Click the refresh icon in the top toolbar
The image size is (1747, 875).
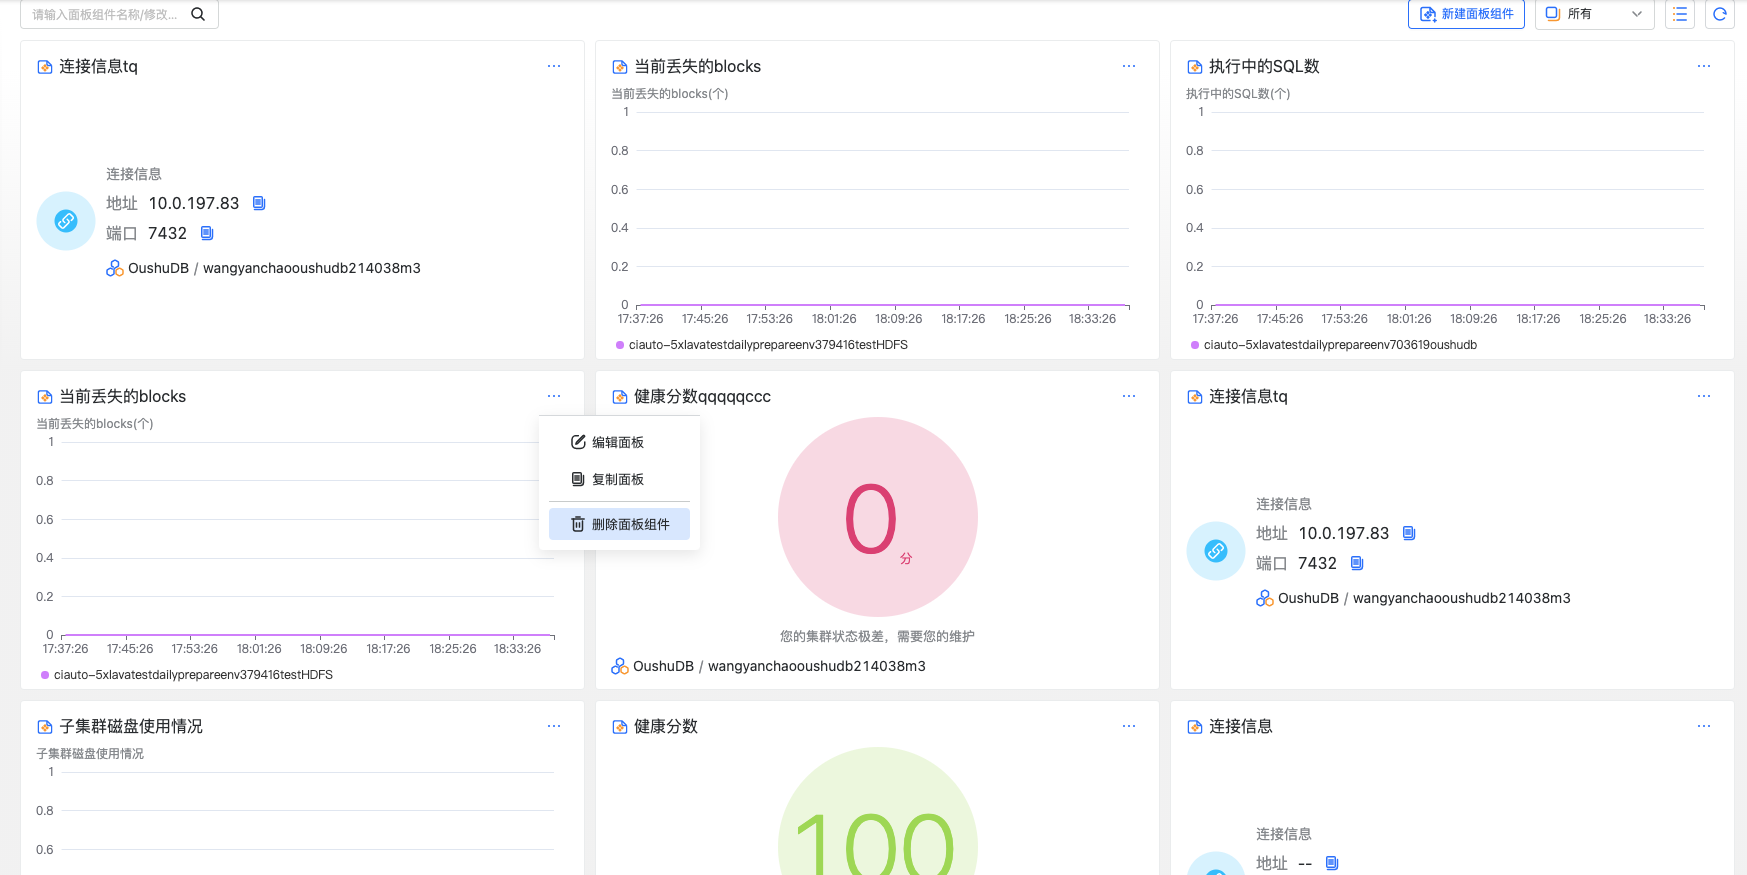(1719, 14)
